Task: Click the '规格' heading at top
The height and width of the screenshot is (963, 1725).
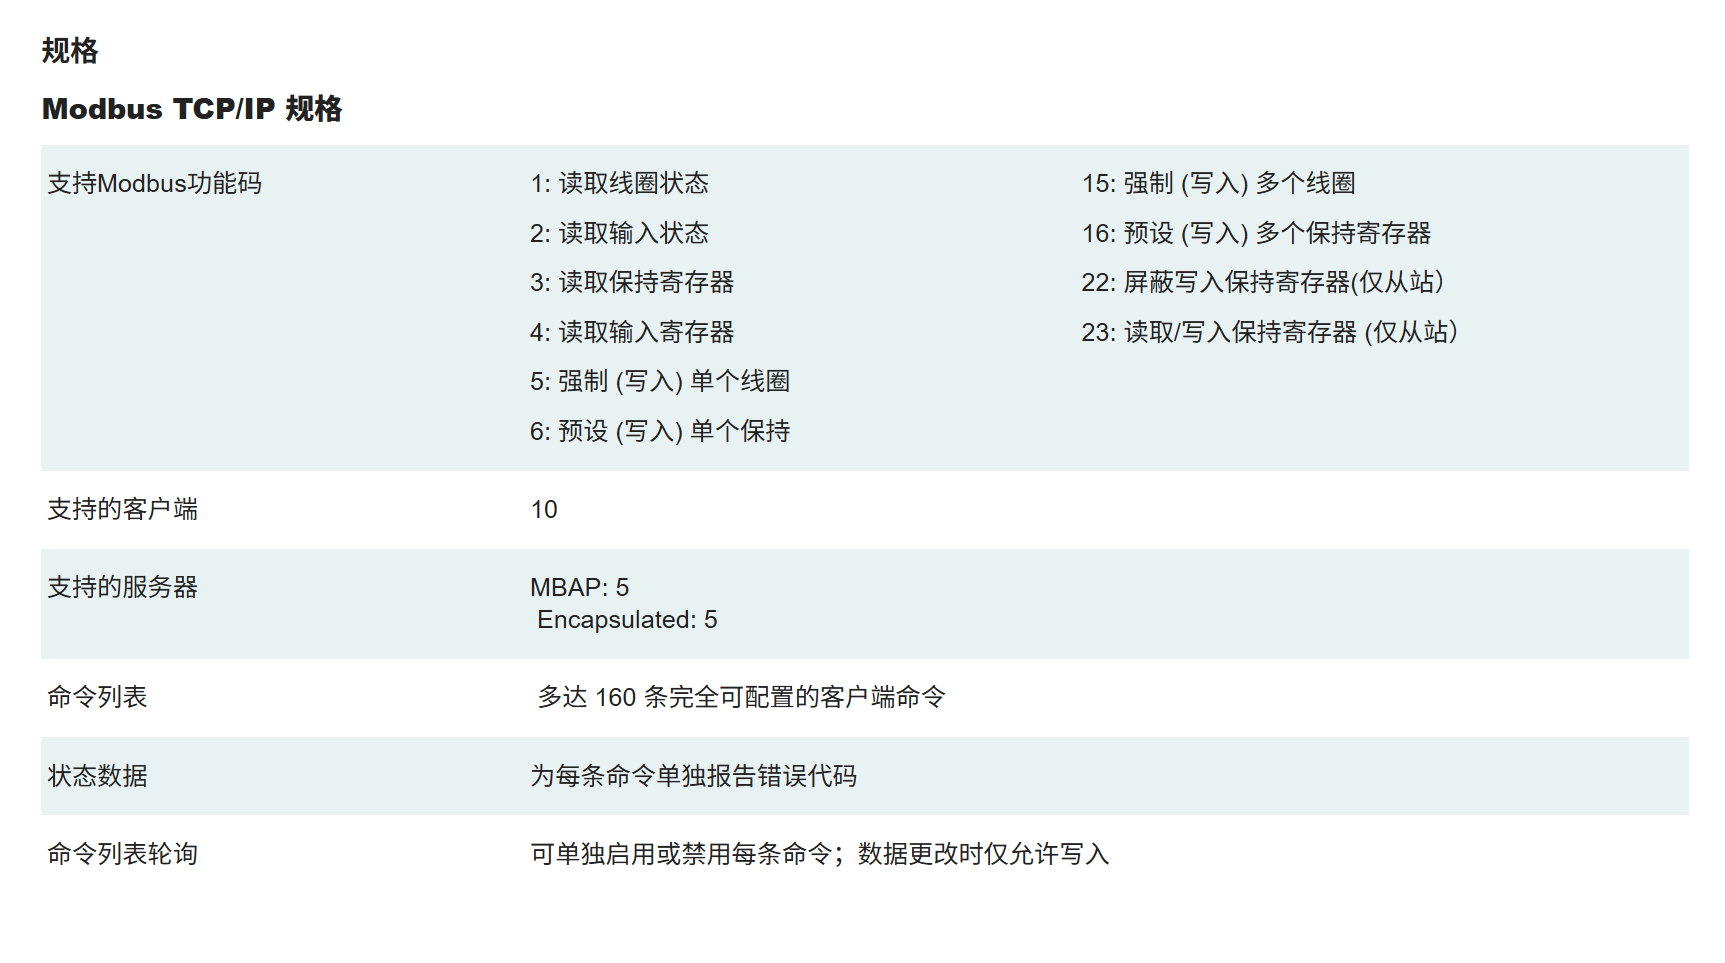Action: pos(70,51)
